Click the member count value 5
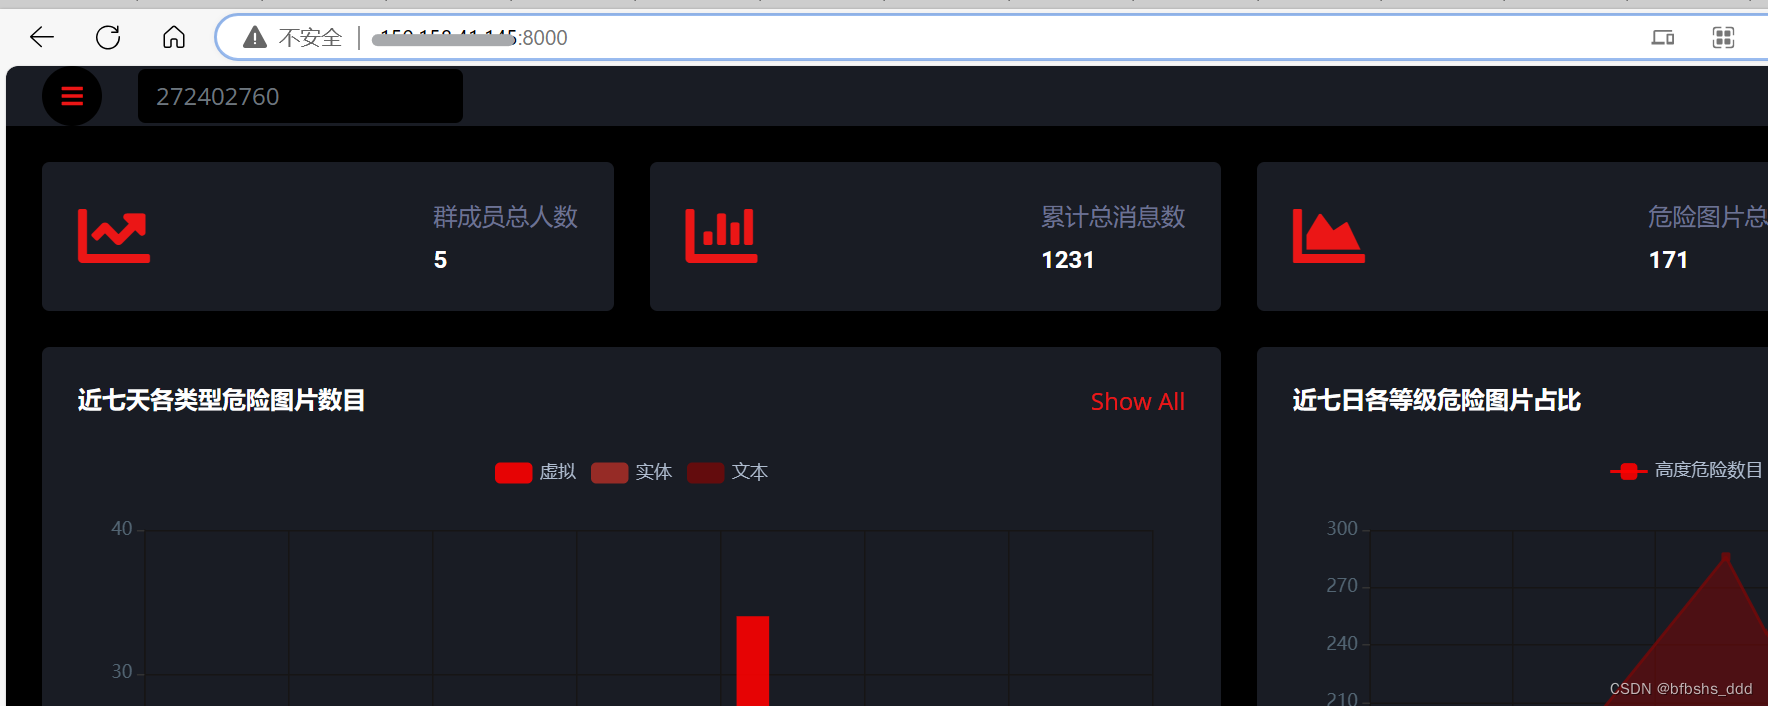Screen dimensions: 1768x706 click(x=440, y=260)
